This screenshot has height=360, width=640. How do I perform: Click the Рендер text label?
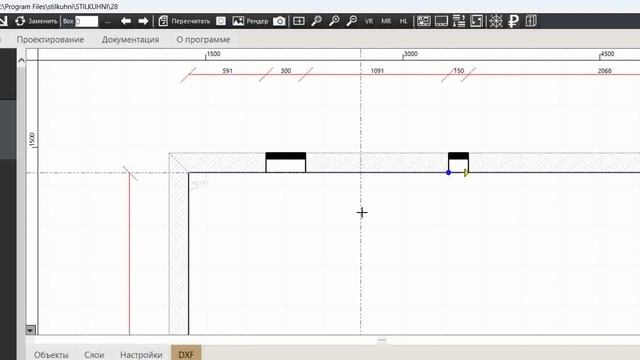tap(257, 21)
